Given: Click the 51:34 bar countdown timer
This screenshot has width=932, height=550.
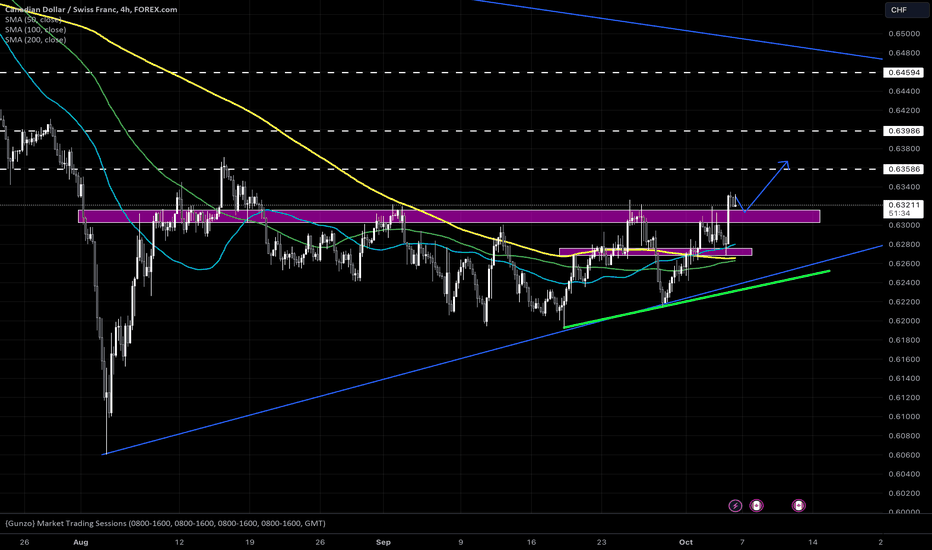Looking at the screenshot, I should (899, 213).
